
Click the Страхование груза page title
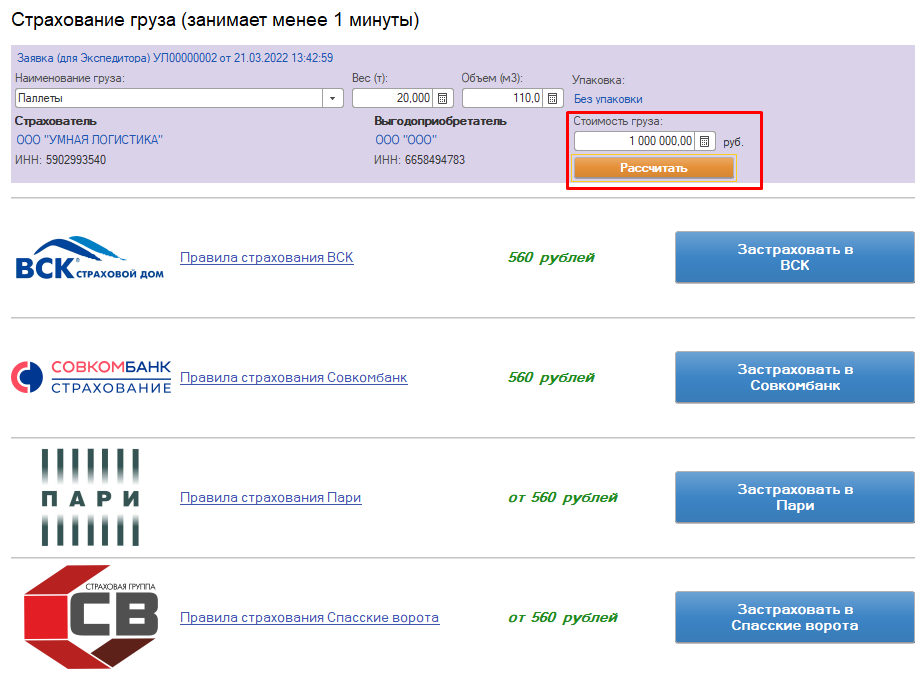215,20
